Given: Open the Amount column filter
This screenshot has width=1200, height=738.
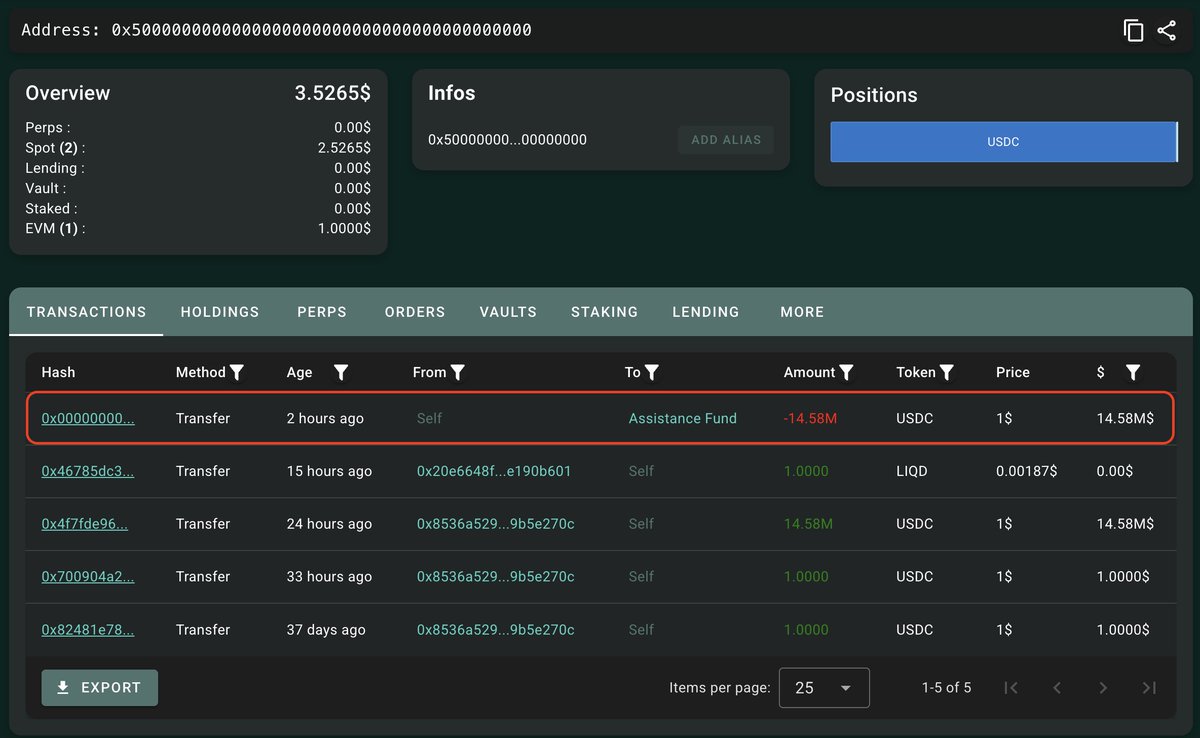Looking at the screenshot, I should coord(846,372).
